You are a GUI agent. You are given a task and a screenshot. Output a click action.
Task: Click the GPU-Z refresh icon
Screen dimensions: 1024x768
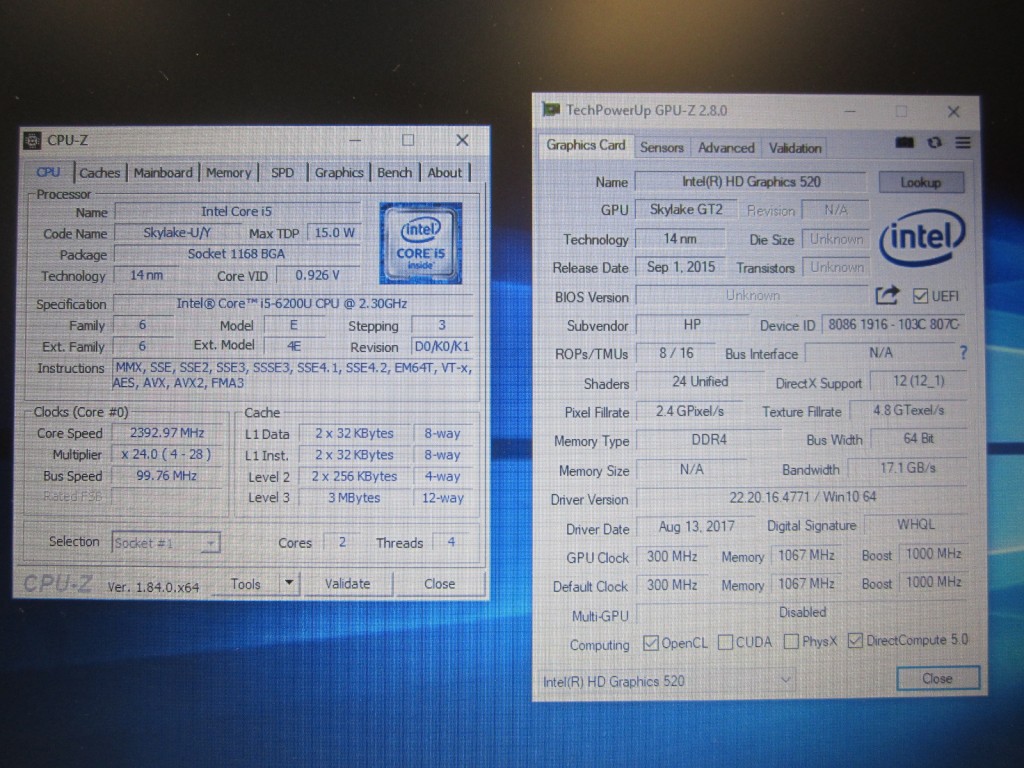point(934,143)
